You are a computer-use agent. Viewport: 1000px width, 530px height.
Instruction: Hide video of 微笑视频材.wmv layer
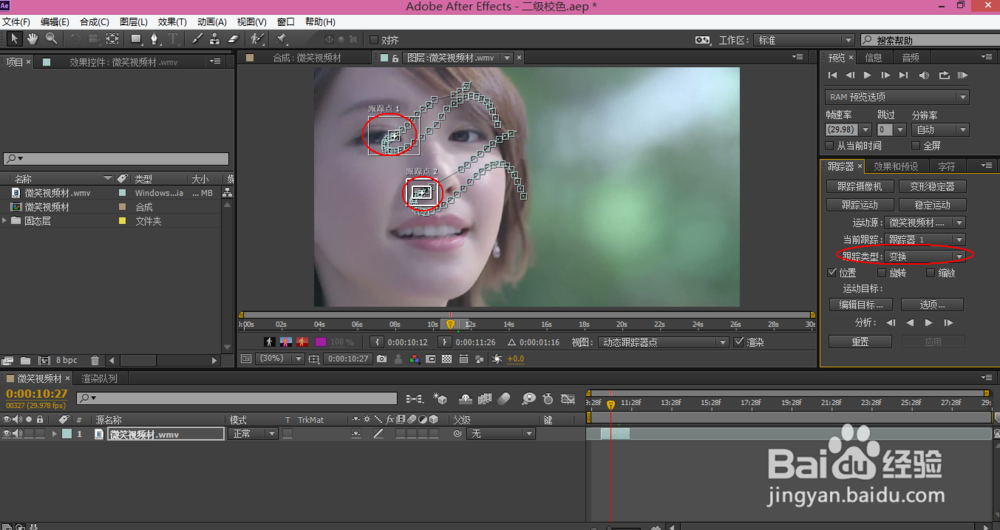(x=6, y=434)
